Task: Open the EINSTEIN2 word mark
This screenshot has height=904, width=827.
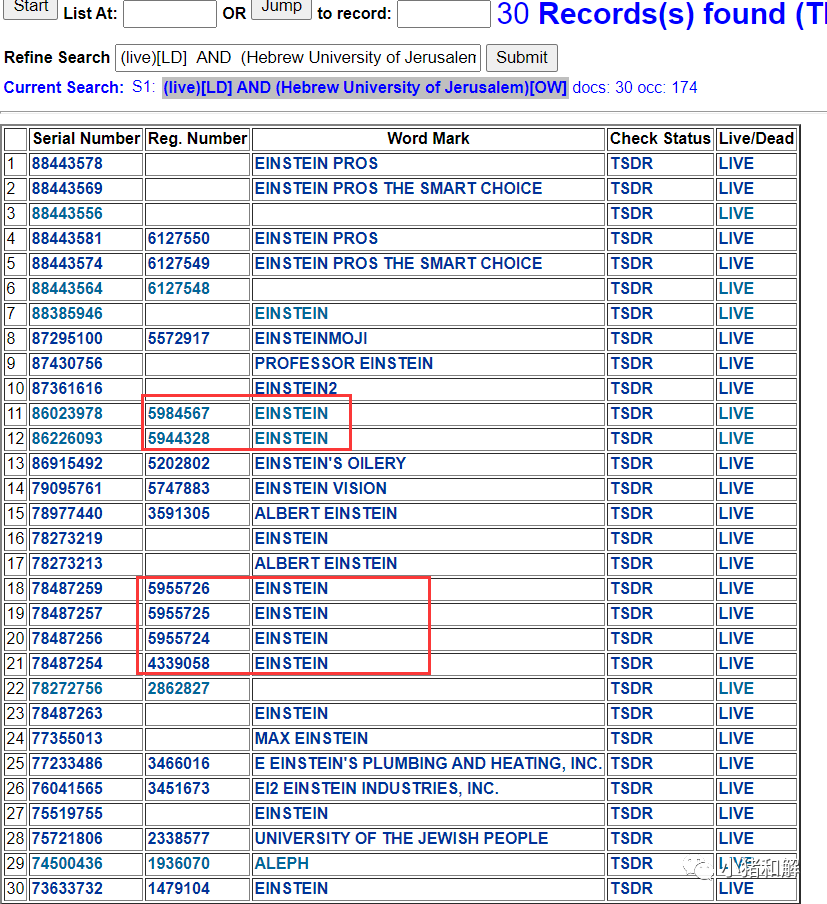Action: 296,389
